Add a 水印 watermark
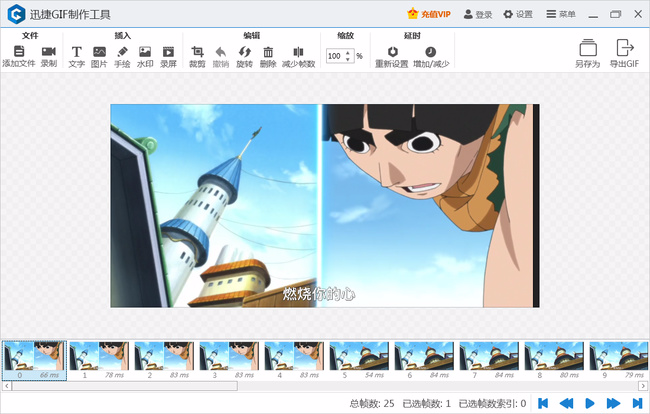Screen dimensions: 650x414 pos(145,56)
